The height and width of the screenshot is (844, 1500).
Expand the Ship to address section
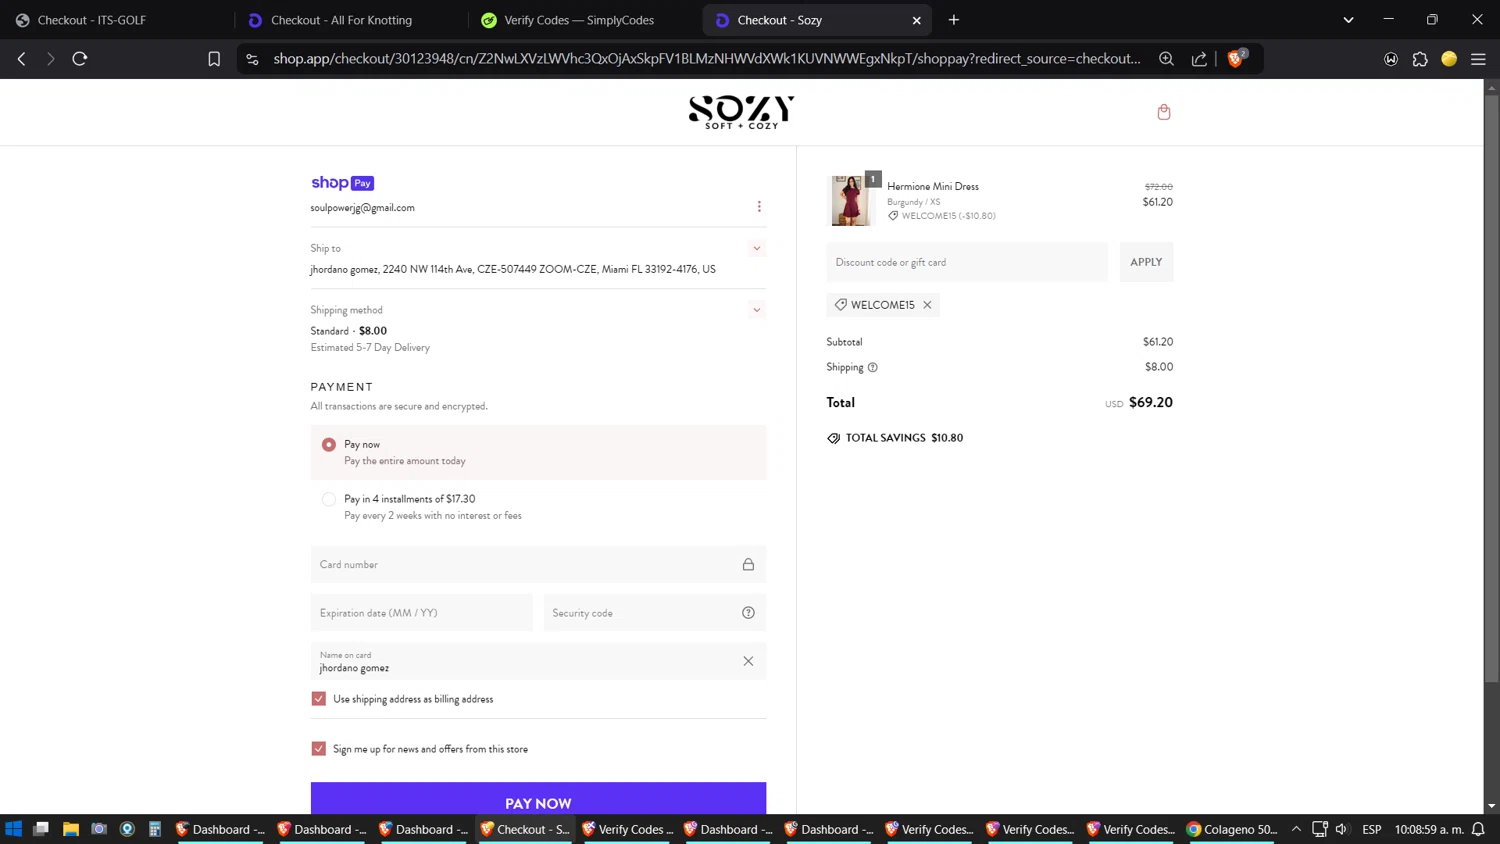point(757,248)
